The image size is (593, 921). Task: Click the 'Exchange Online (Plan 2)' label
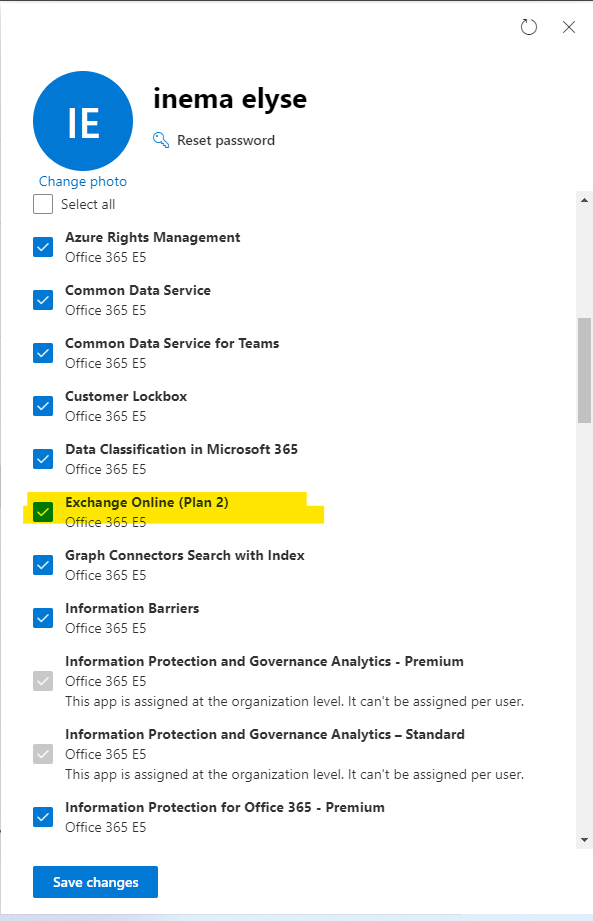tap(147, 503)
